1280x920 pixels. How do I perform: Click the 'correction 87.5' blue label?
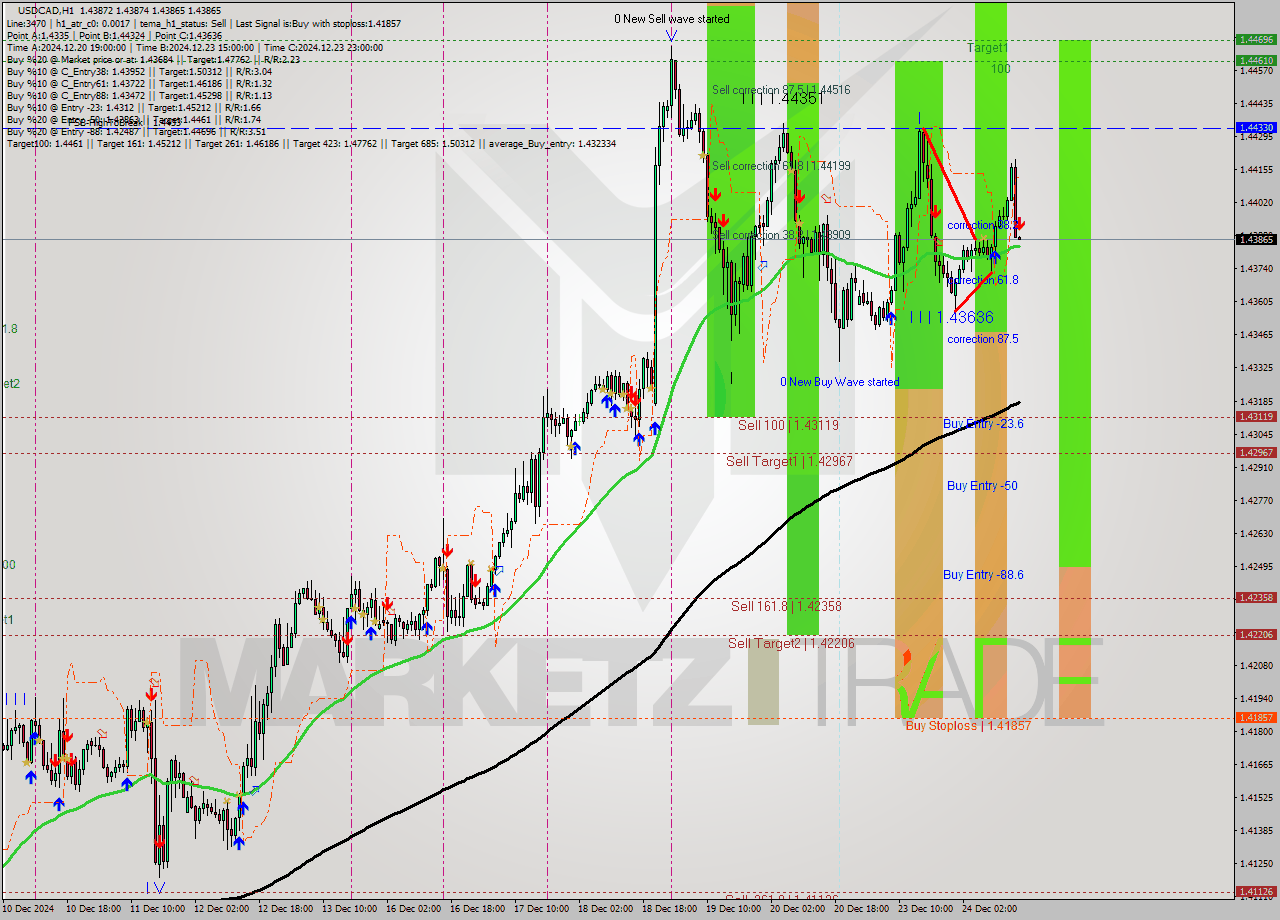[x=982, y=339]
